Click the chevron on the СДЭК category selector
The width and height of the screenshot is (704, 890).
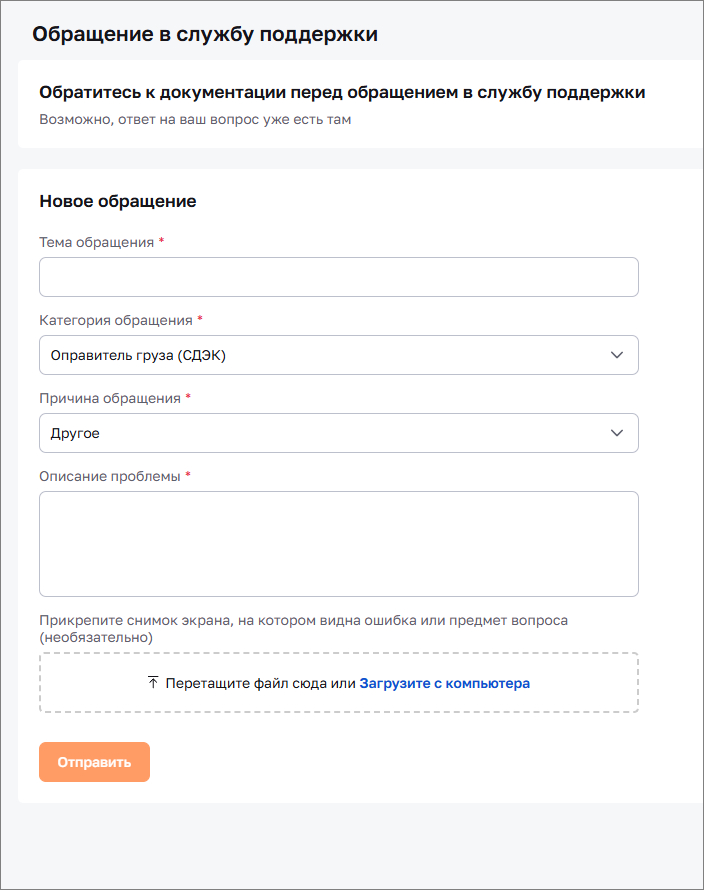617,355
